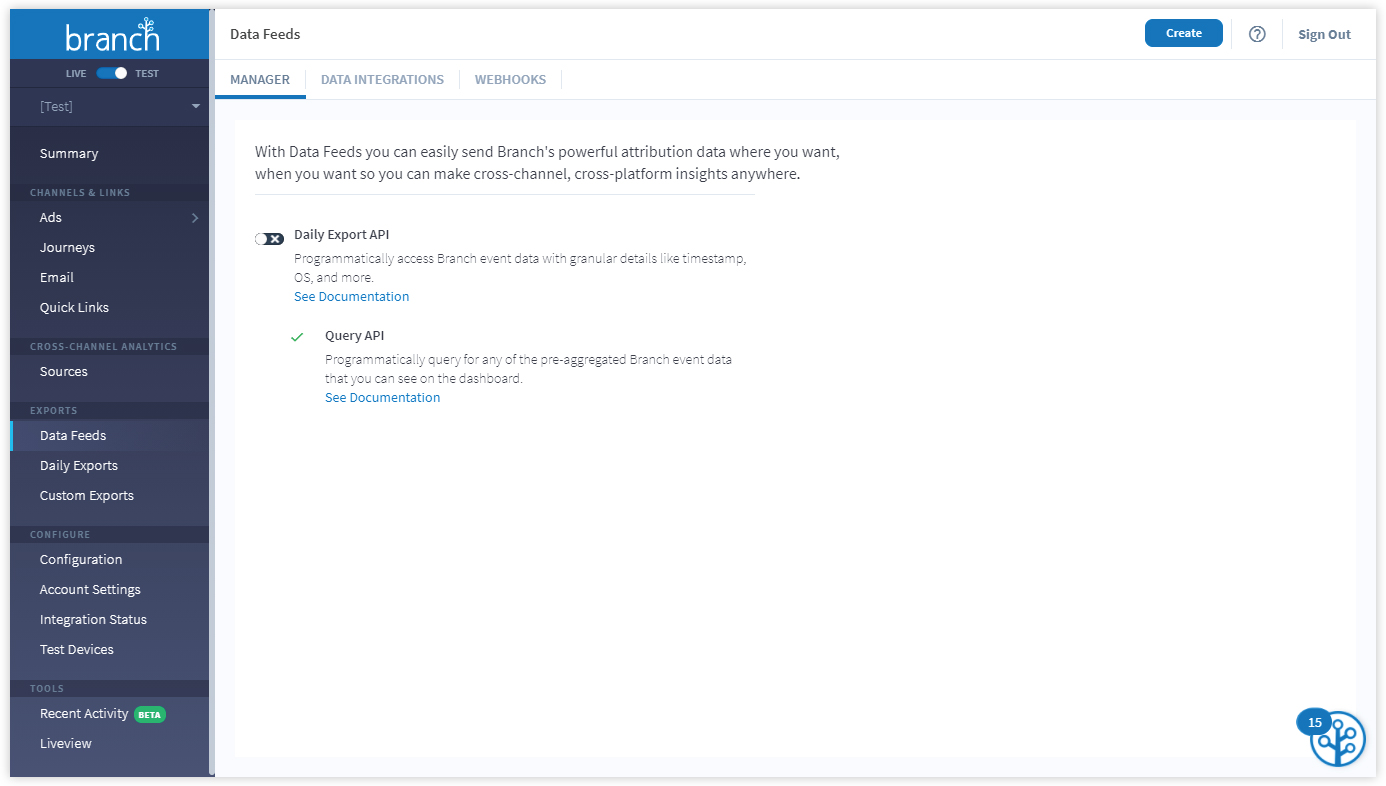Screen dimensions: 1386x786
Task: Open Query API See Documentation link
Action: point(382,397)
